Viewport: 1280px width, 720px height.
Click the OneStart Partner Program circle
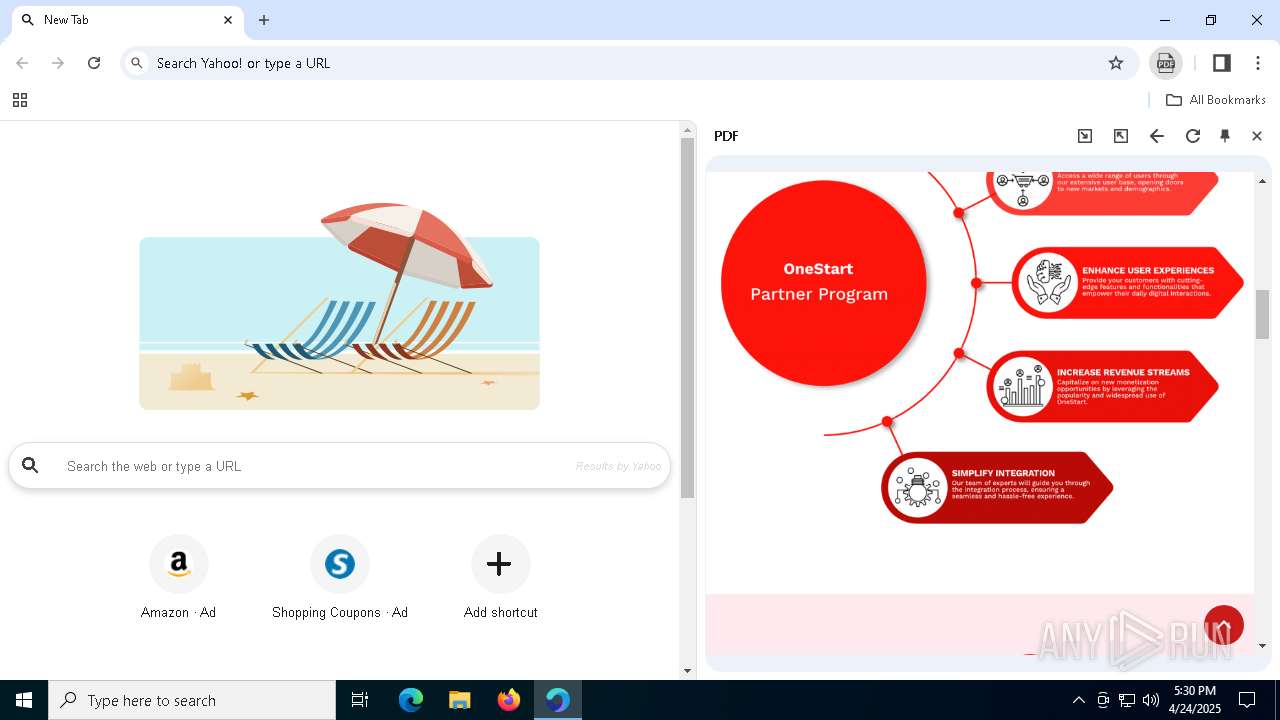click(x=824, y=283)
